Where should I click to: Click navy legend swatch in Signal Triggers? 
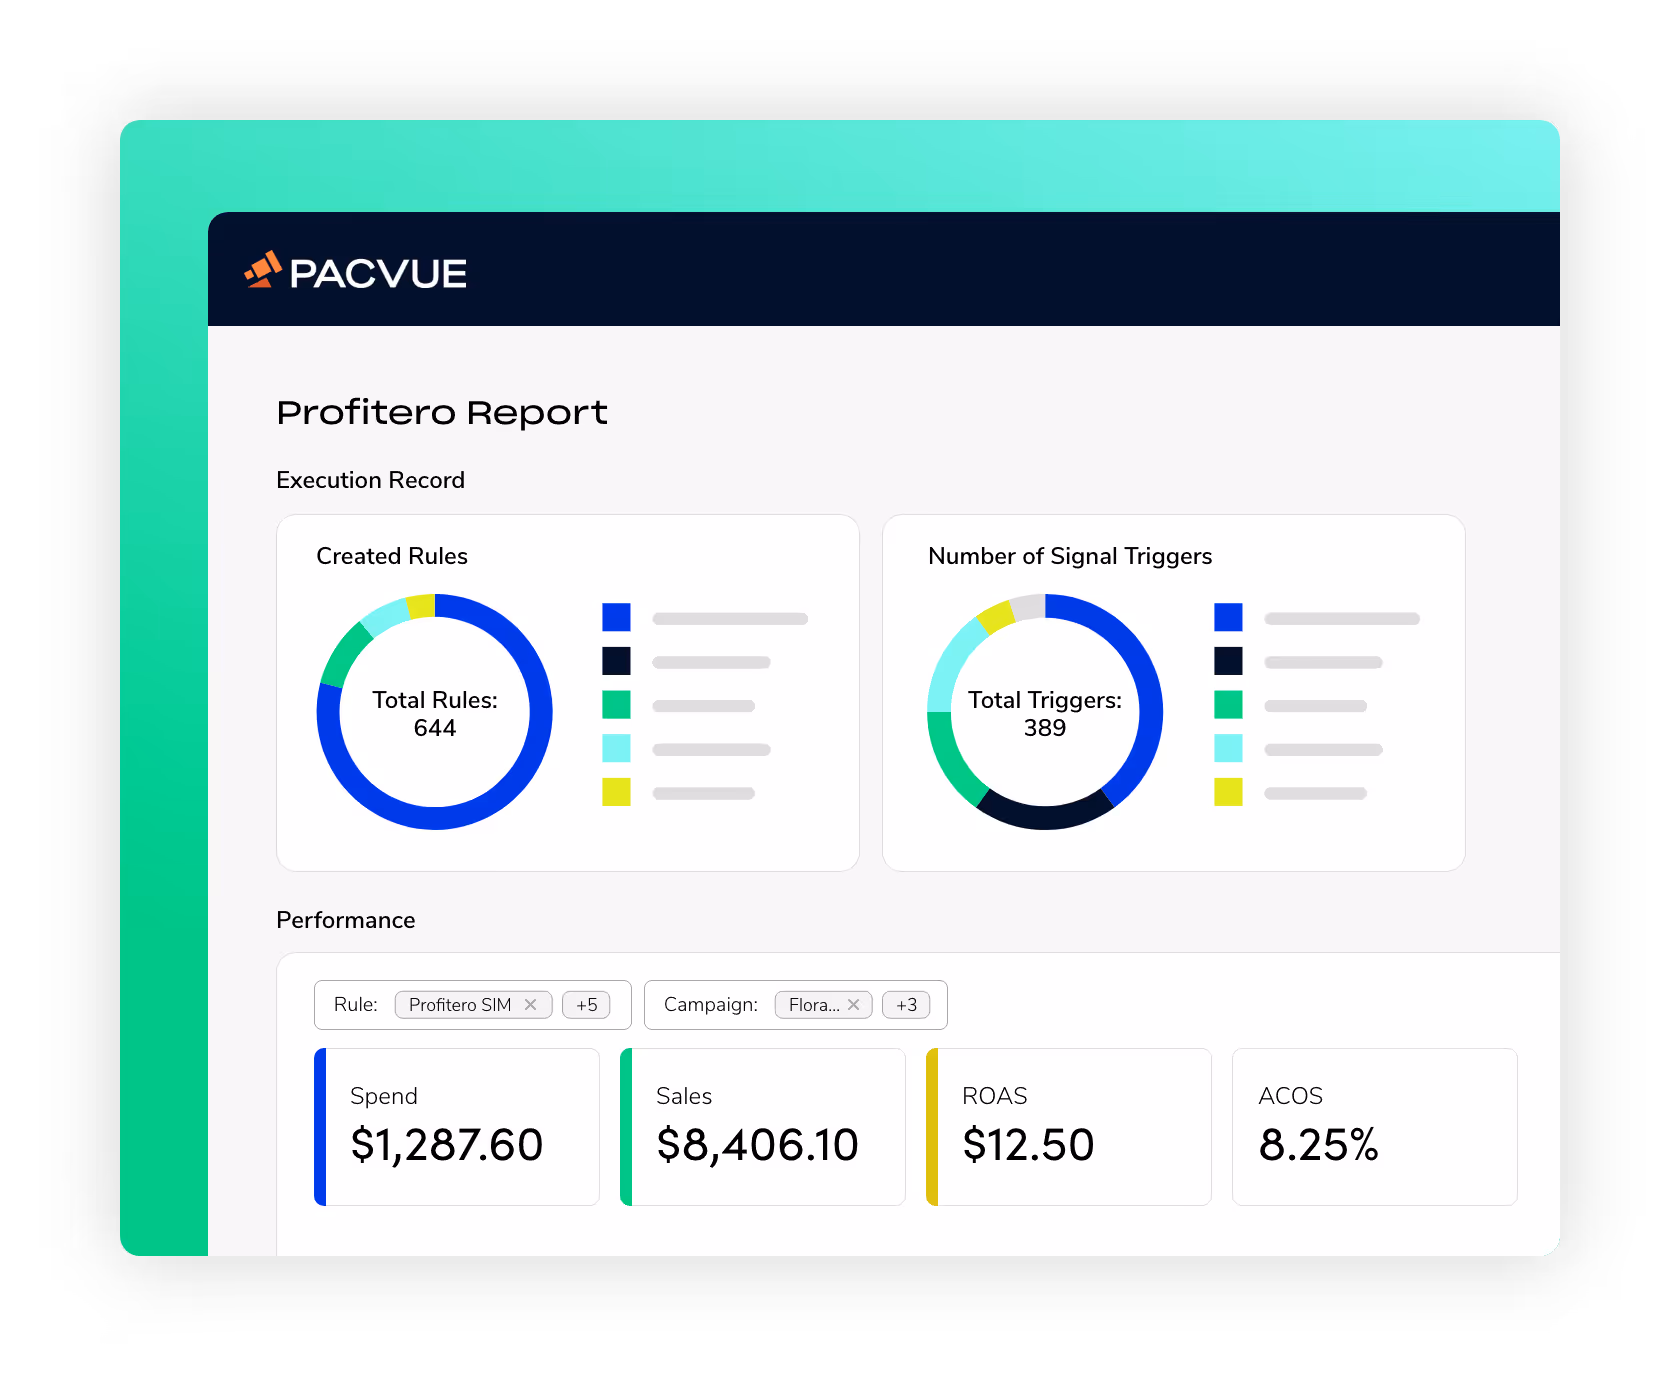pyautogui.click(x=1228, y=661)
